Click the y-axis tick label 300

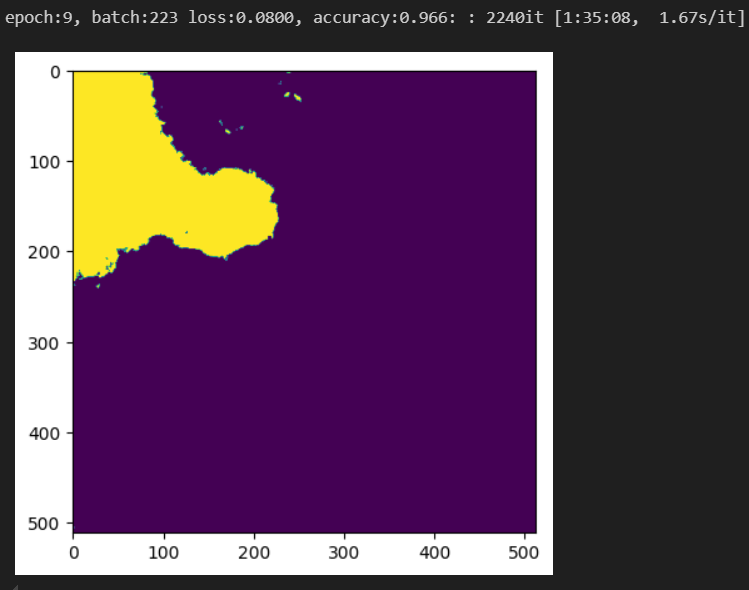[x=44, y=343]
